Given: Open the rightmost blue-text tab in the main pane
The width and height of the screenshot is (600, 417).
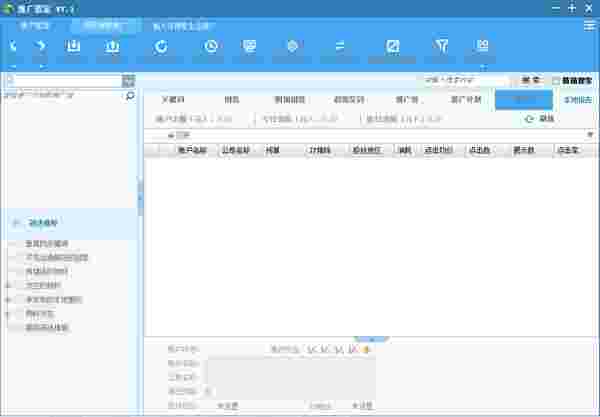Looking at the screenshot, I should [577, 100].
